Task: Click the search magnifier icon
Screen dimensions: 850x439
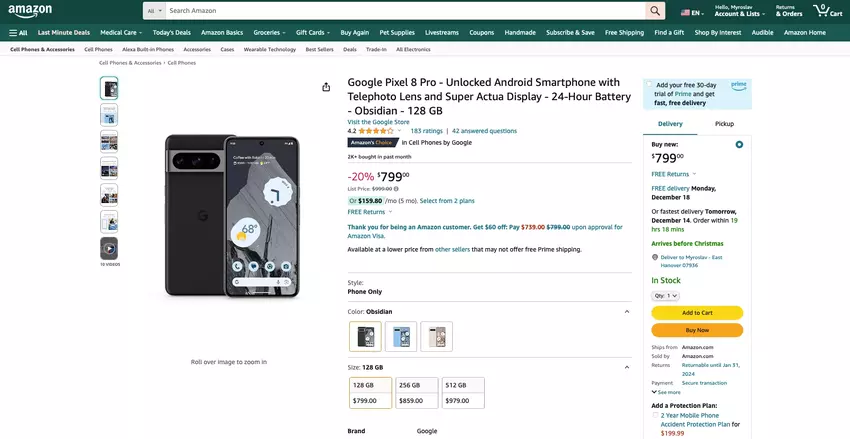Action: [x=655, y=11]
